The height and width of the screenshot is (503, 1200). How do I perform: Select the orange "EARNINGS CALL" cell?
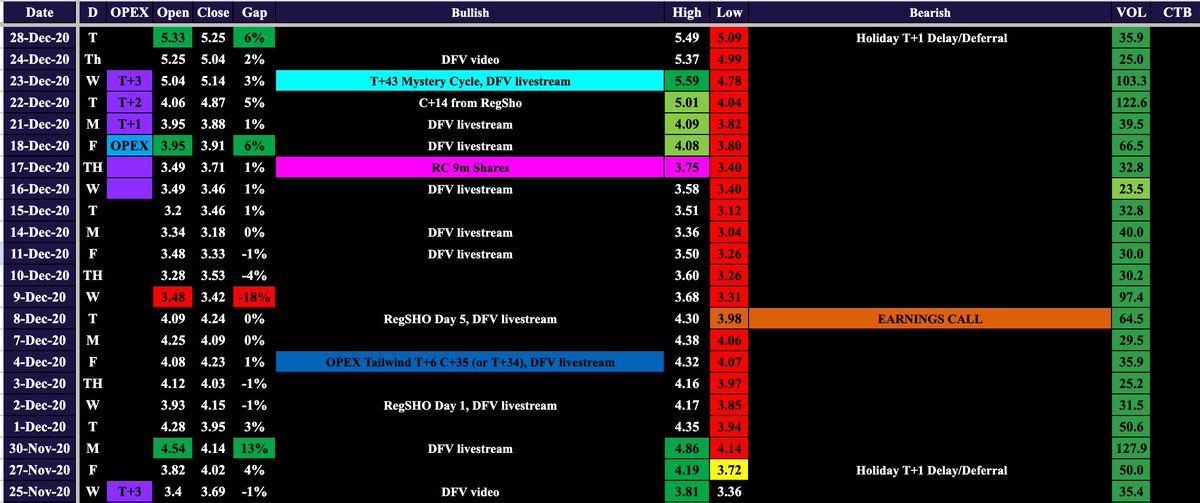[930, 319]
